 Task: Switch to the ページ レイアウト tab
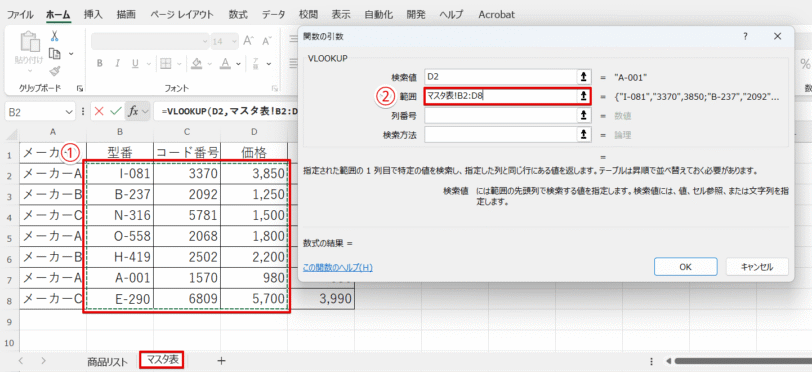point(183,15)
